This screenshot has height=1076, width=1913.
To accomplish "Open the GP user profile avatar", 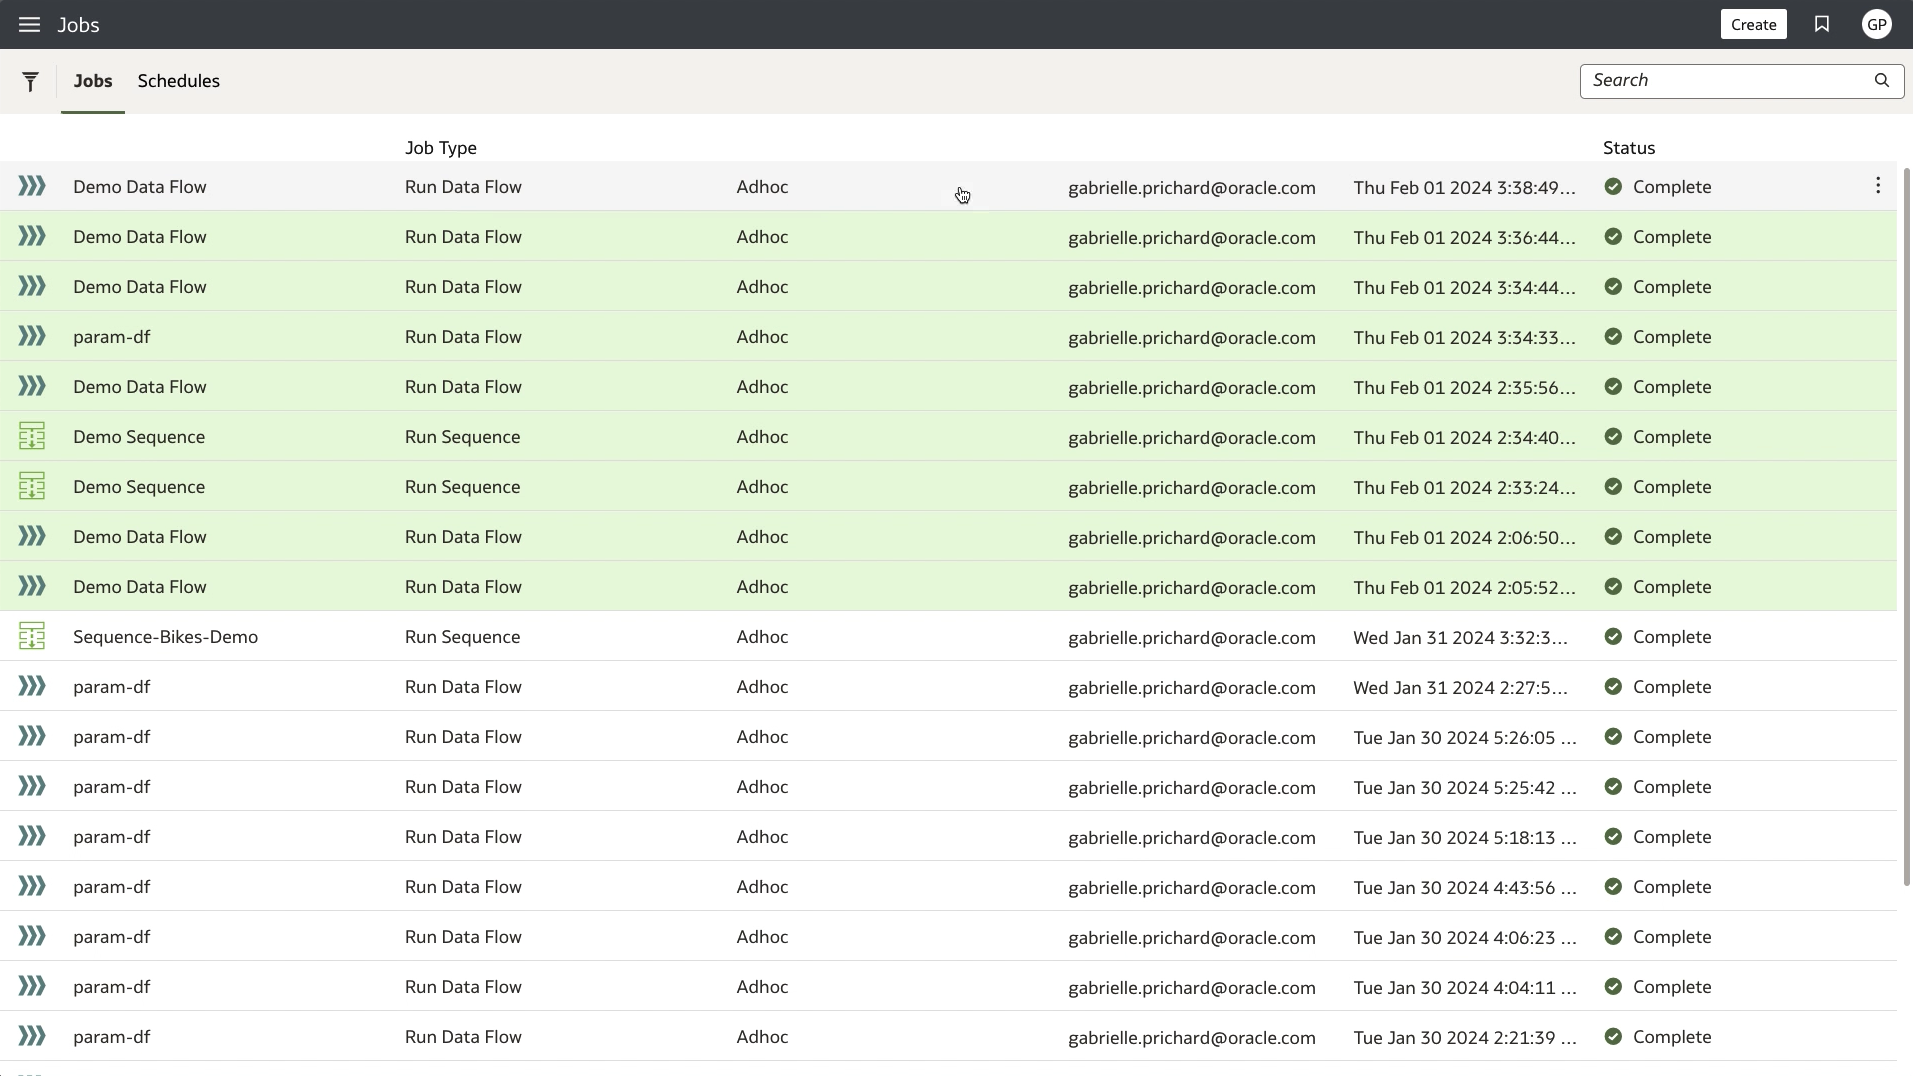I will pyautogui.click(x=1877, y=24).
